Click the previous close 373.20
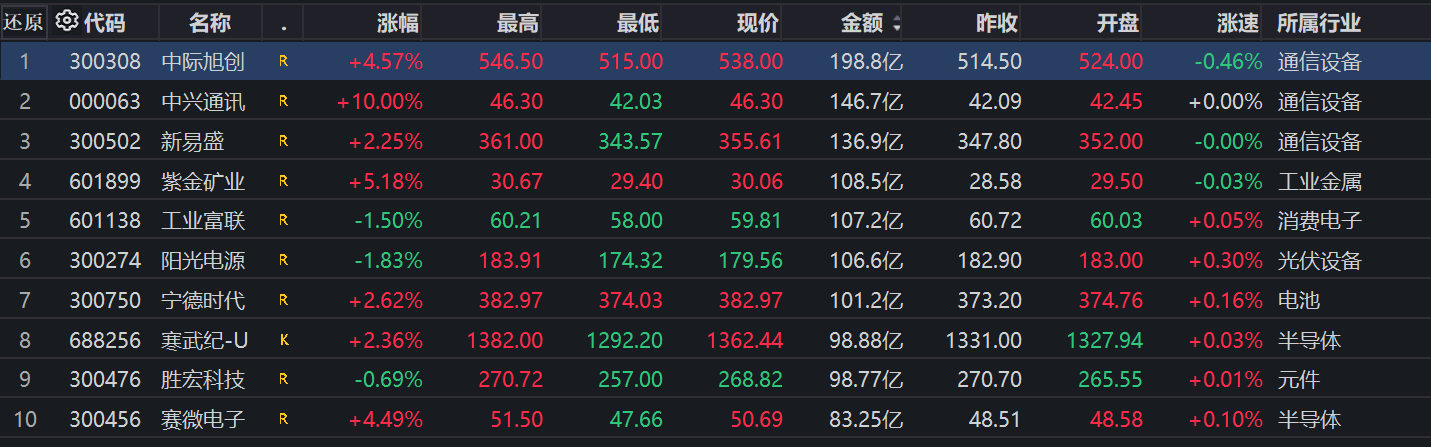 (x=989, y=300)
